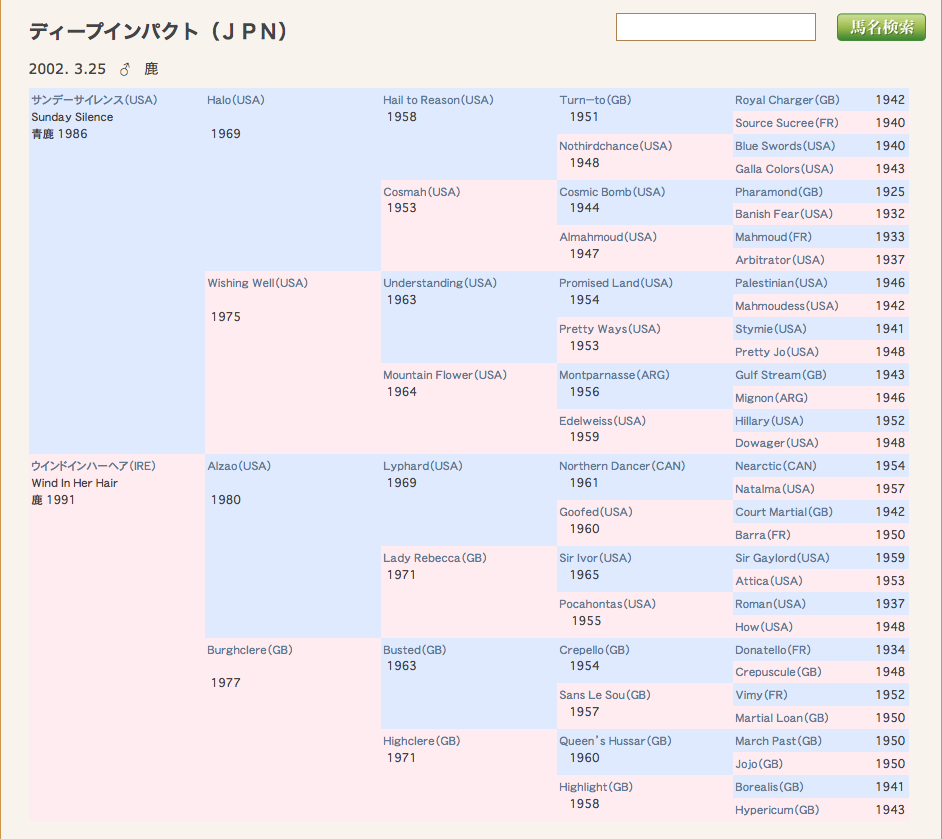Open Hypericum(GB) ancestor page
The width and height of the screenshot is (942, 839).
777,810
